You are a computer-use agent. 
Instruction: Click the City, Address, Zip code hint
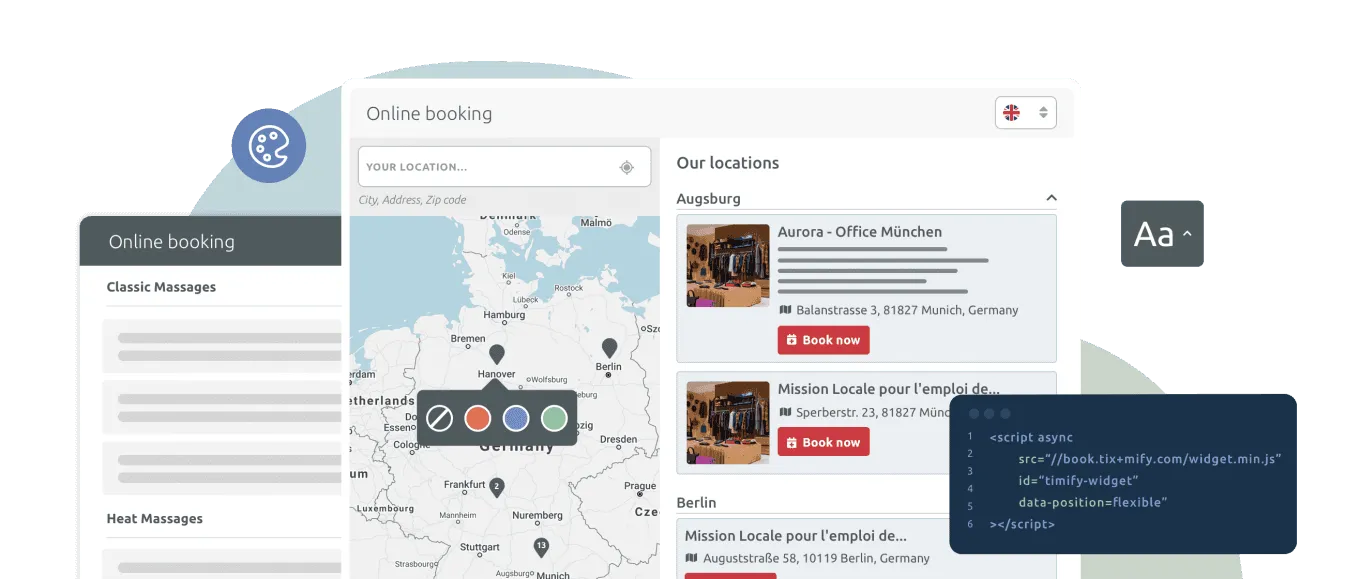[412, 200]
